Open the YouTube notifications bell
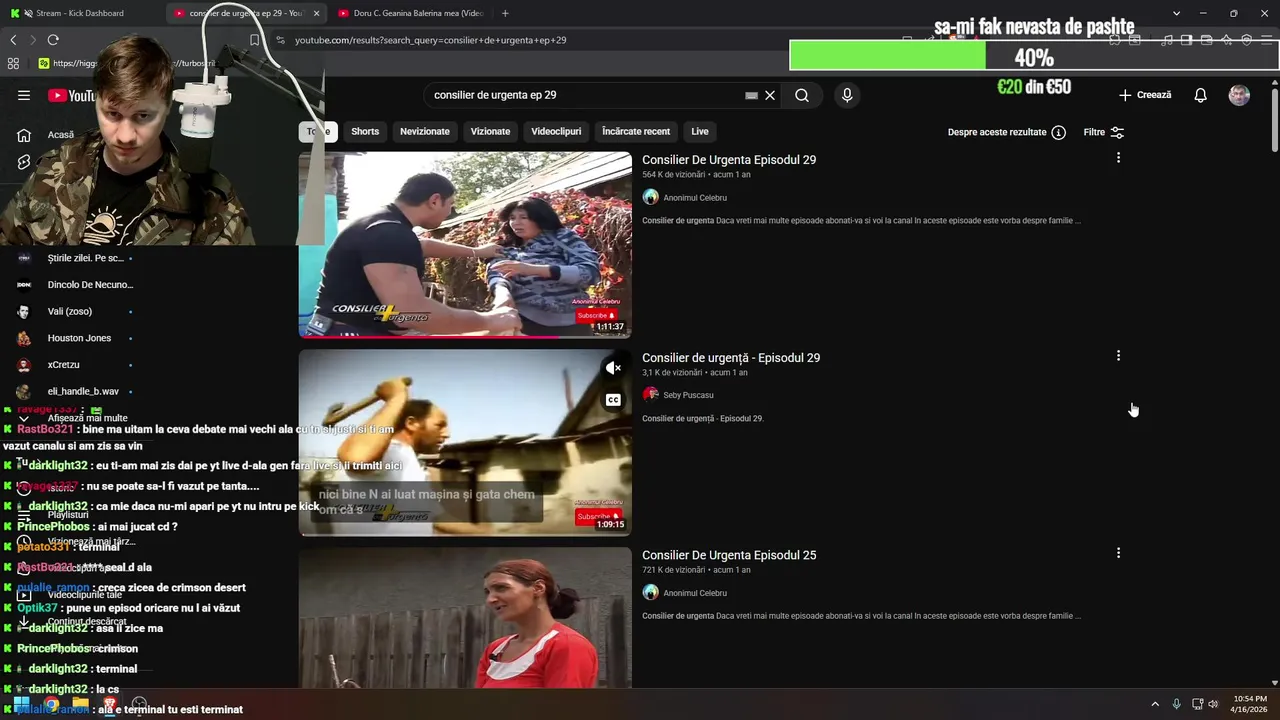This screenshot has height=720, width=1280. (x=1200, y=95)
